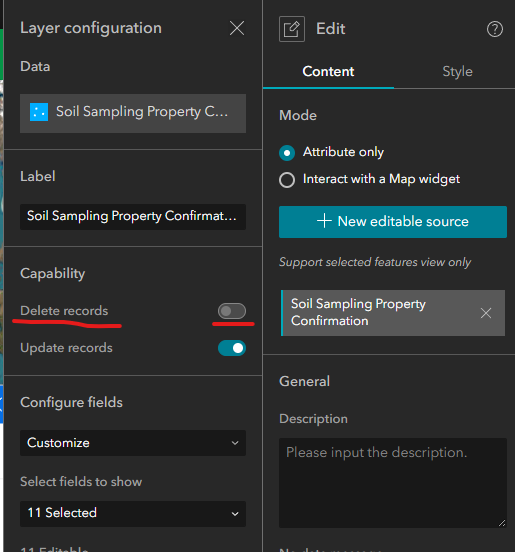
Task: Click New editable source button
Action: [393, 222]
